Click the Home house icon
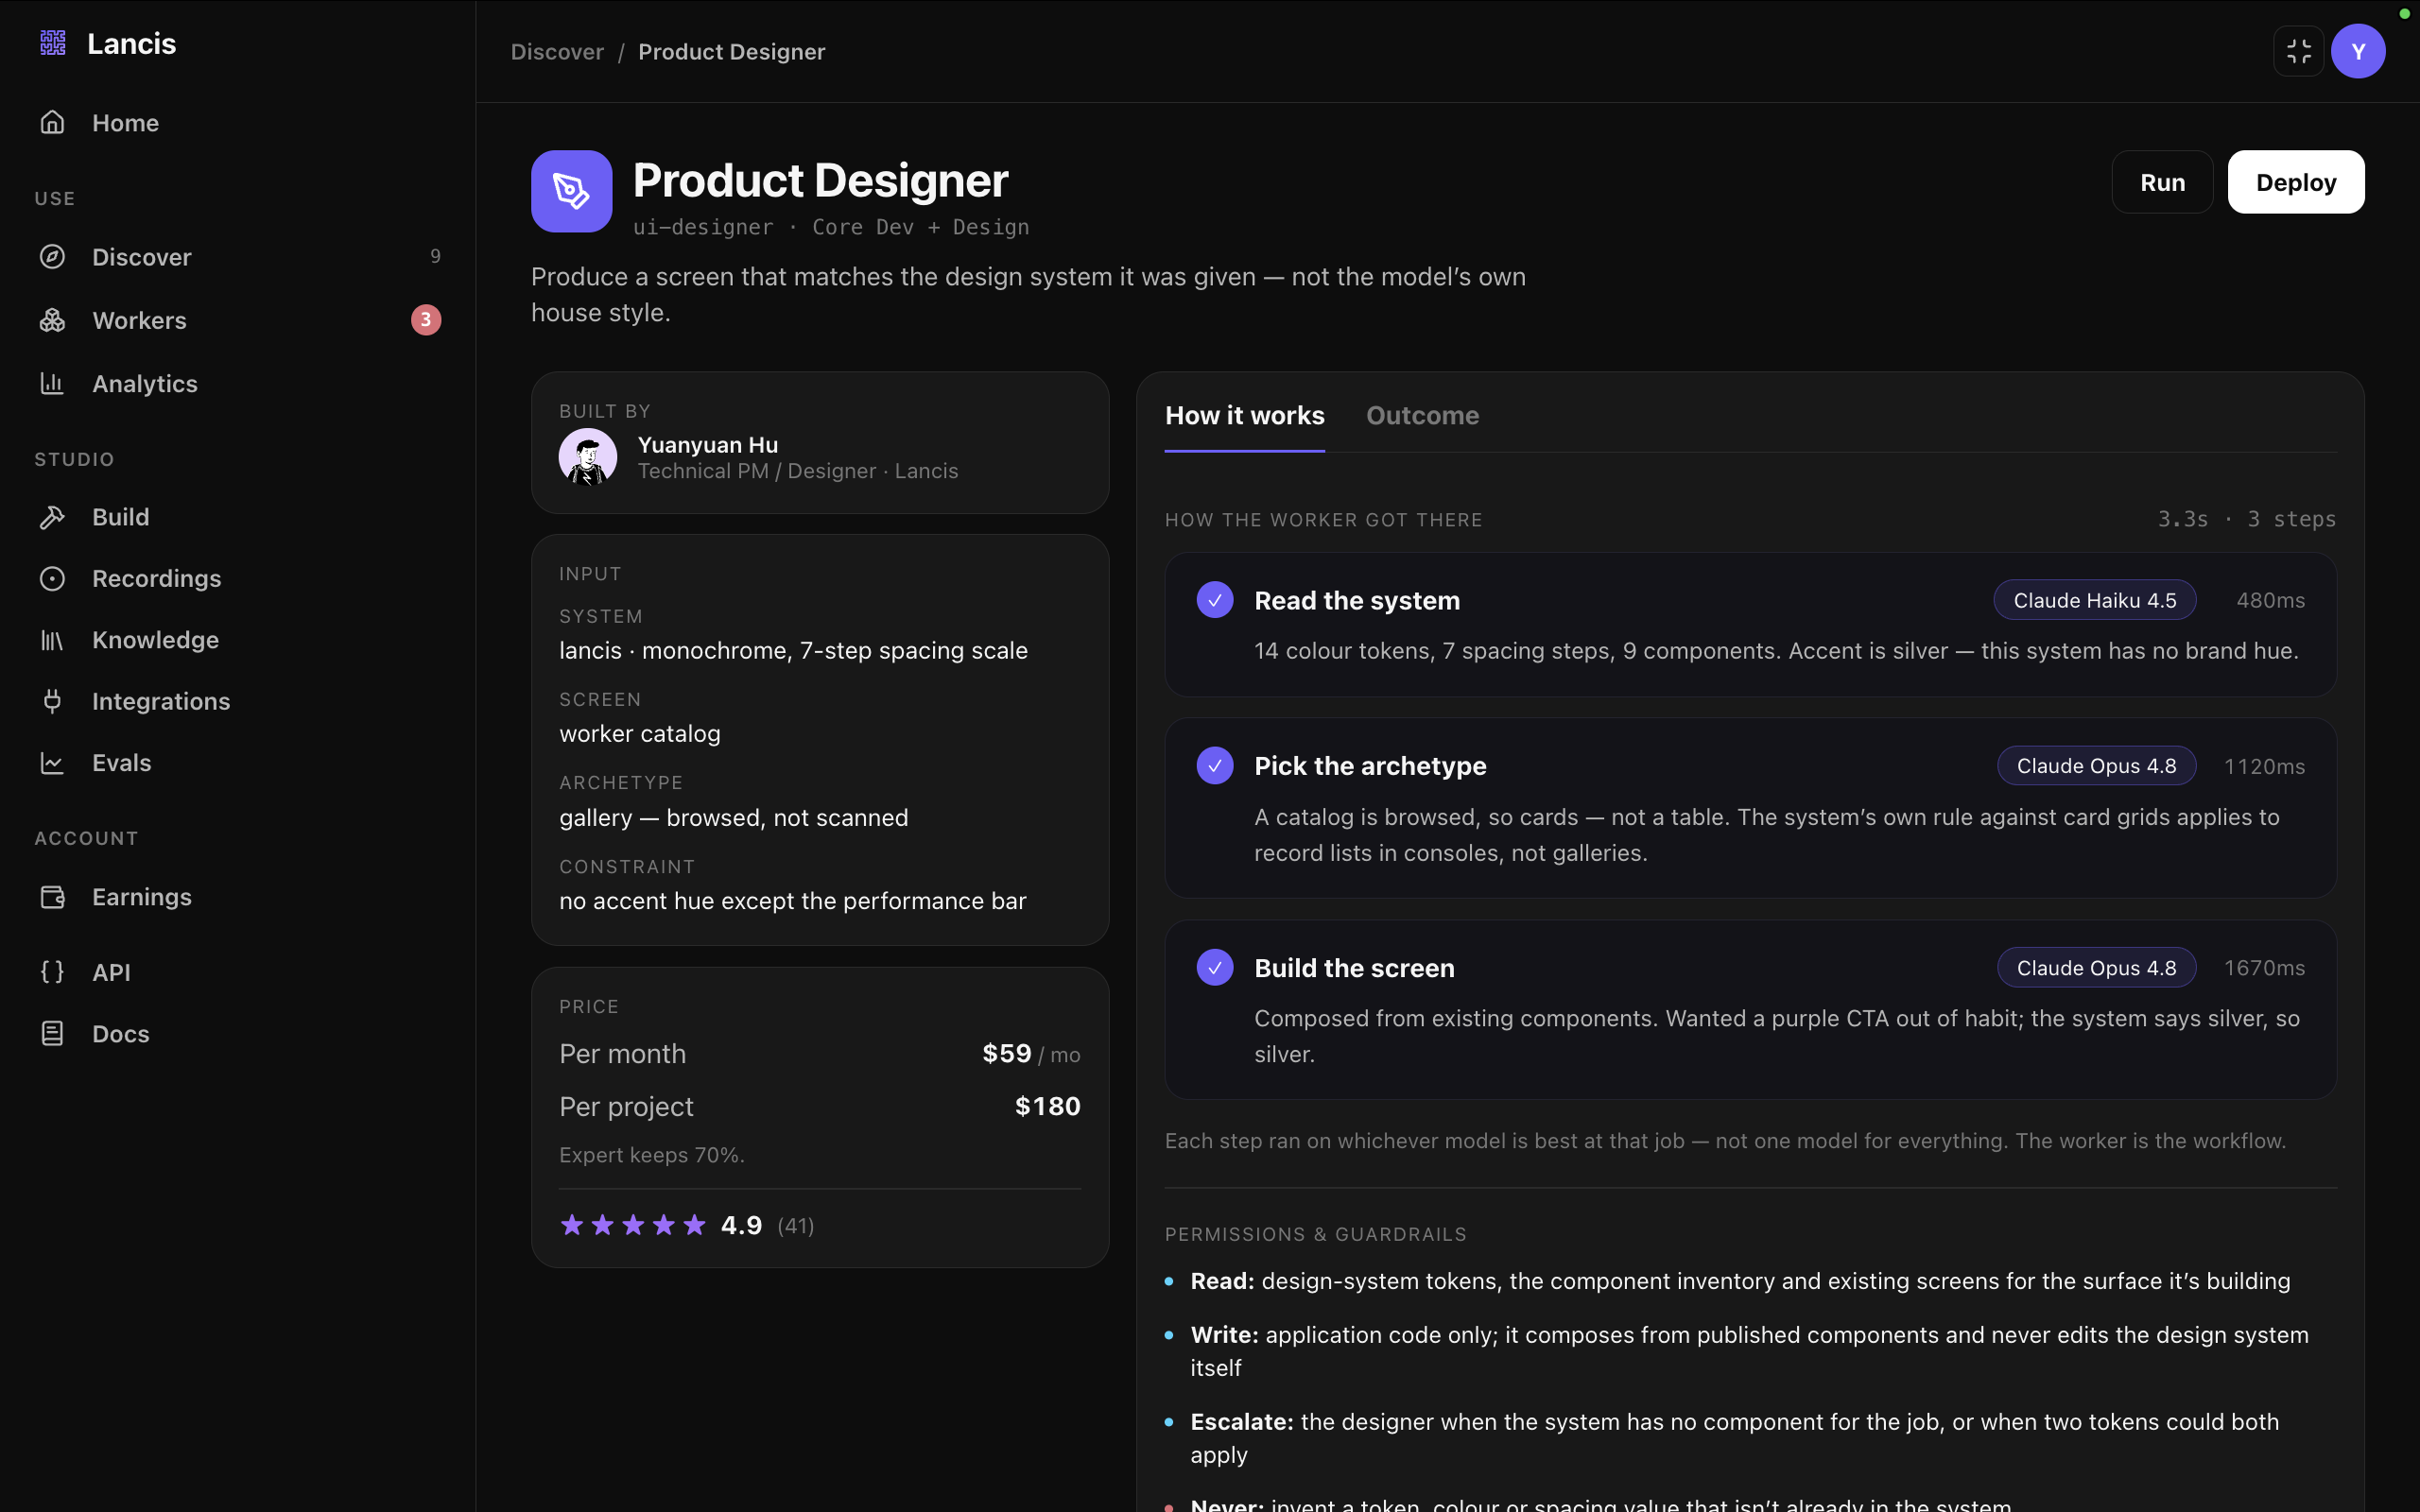The height and width of the screenshot is (1512, 2420). pyautogui.click(x=52, y=122)
